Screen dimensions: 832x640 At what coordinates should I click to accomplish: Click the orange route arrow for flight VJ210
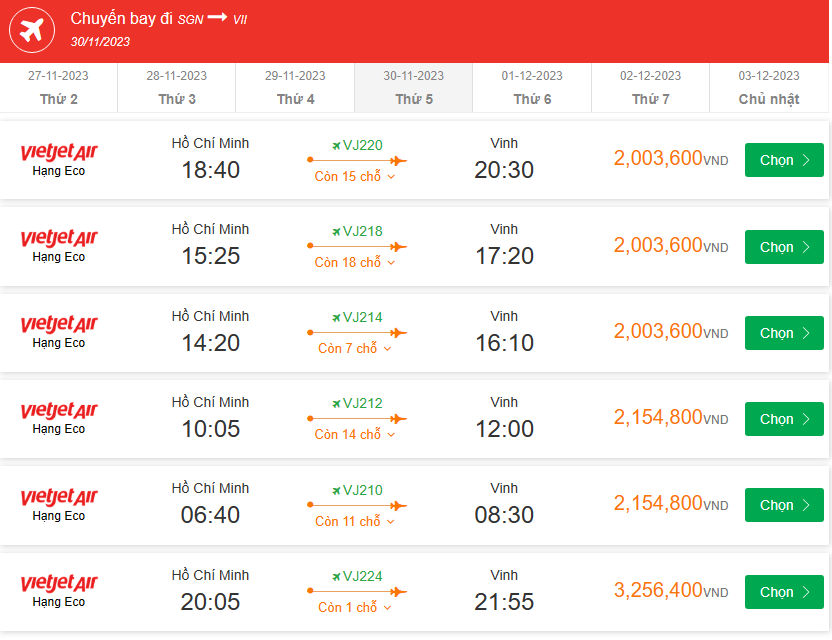pos(356,505)
